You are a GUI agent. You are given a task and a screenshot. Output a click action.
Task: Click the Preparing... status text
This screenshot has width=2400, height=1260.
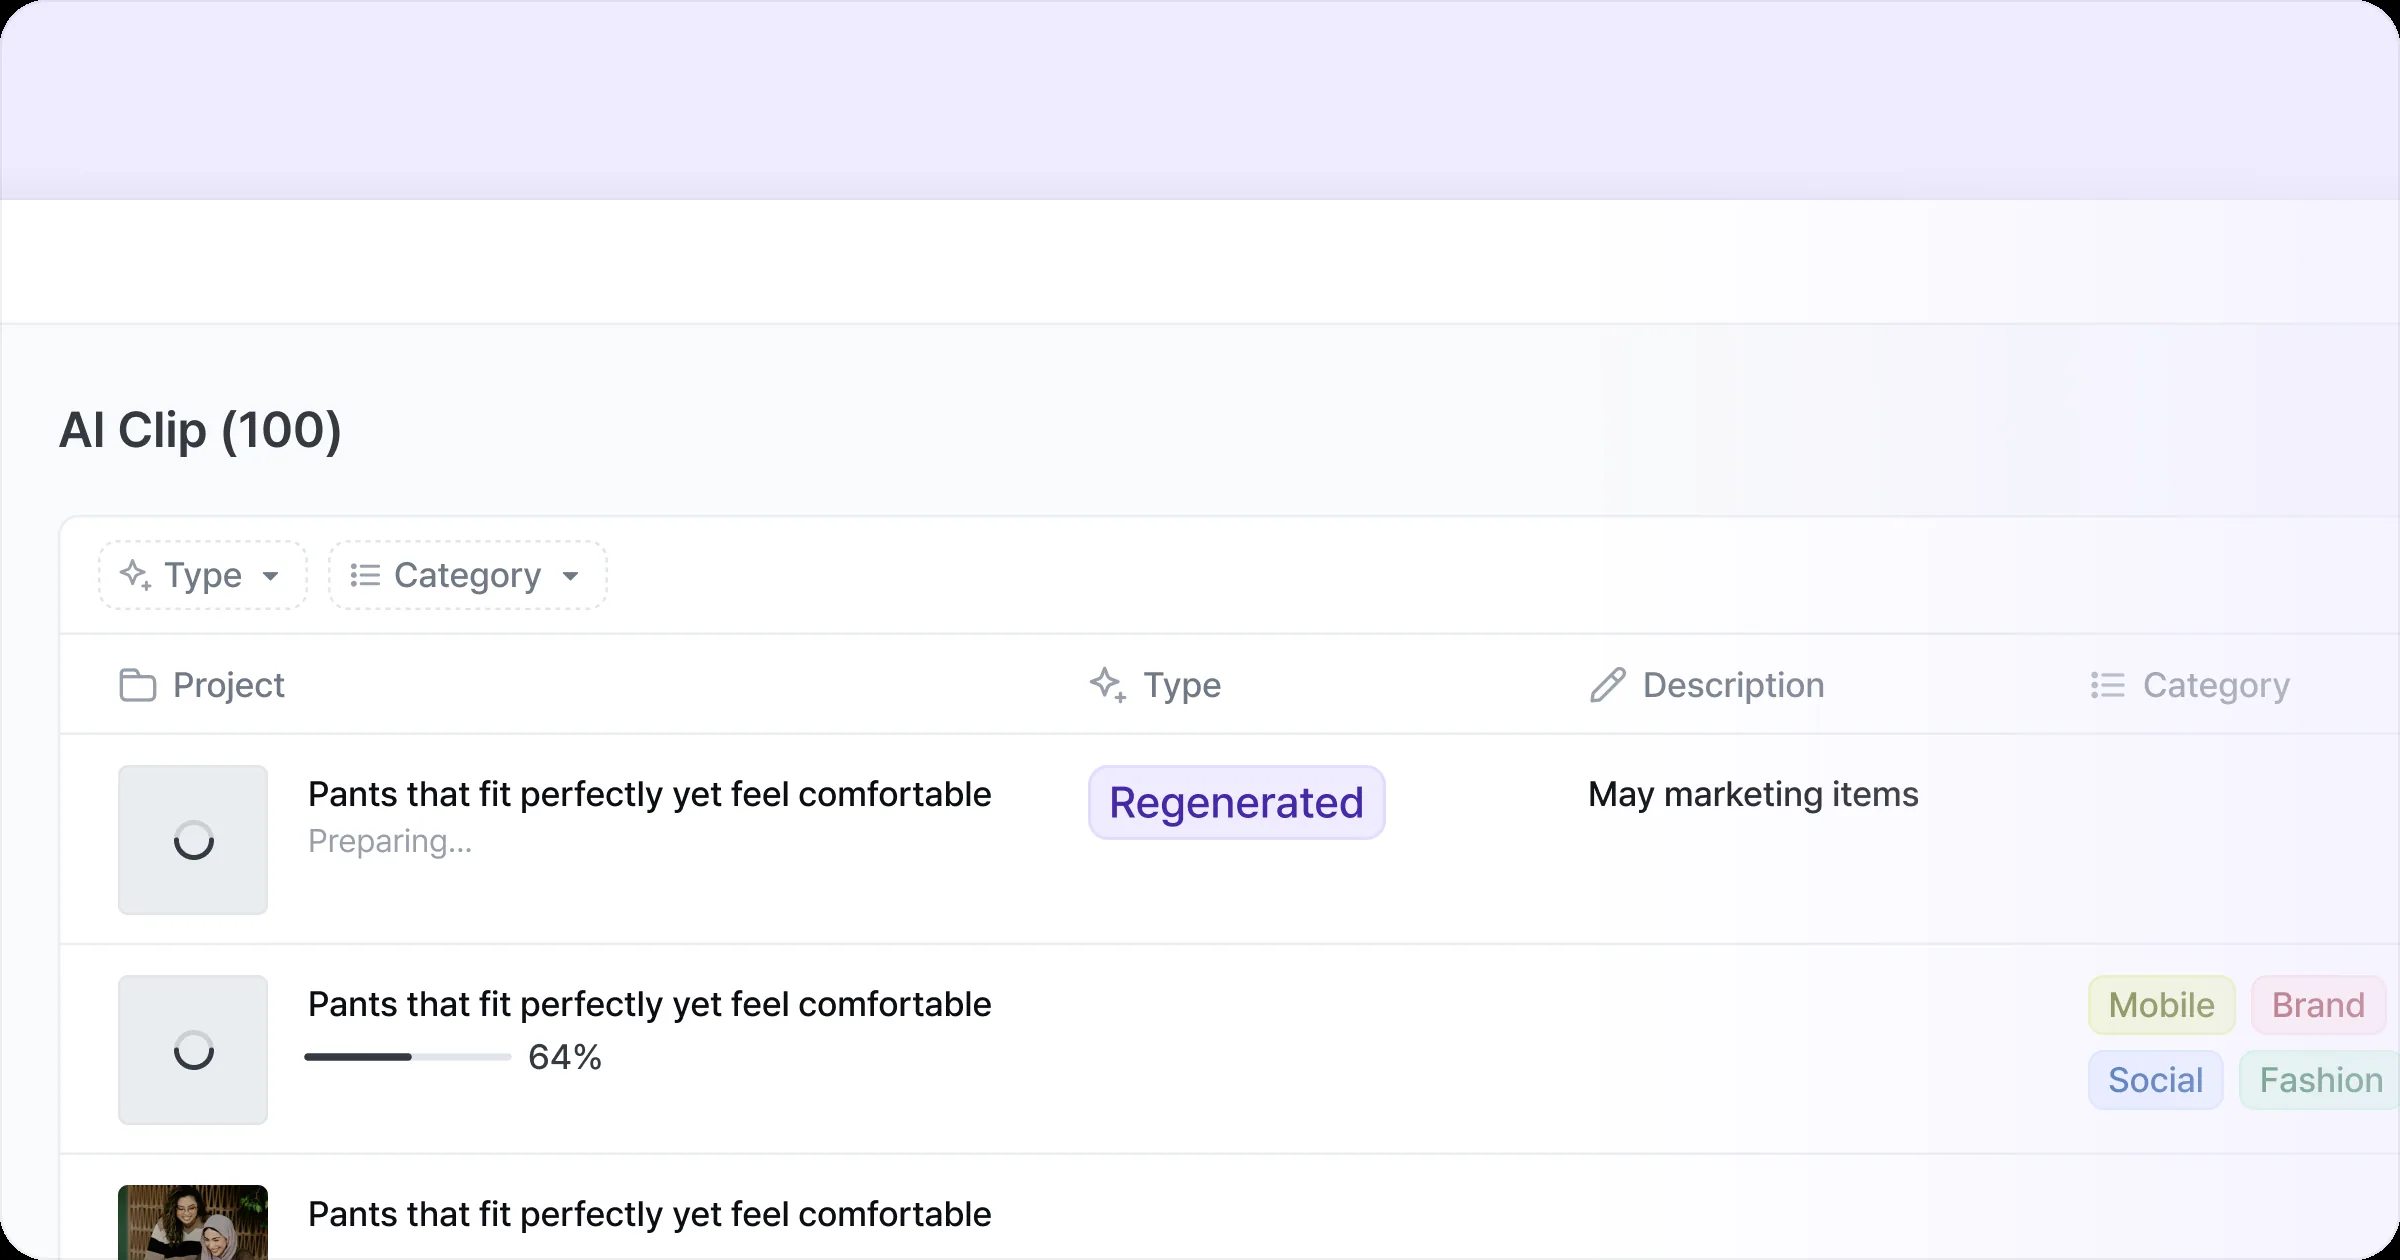390,842
